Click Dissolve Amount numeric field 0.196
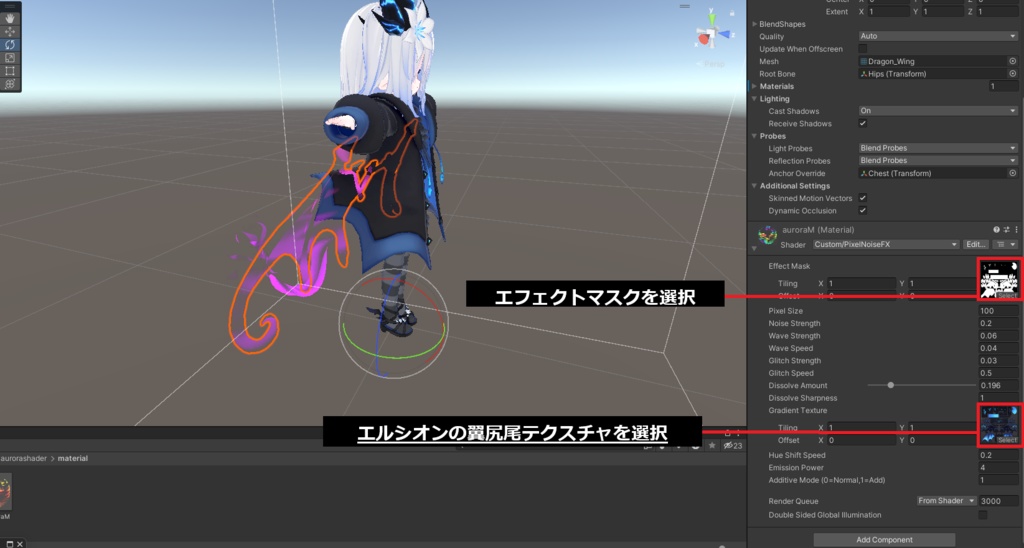Viewport: 1024px width, 548px height. tap(998, 385)
